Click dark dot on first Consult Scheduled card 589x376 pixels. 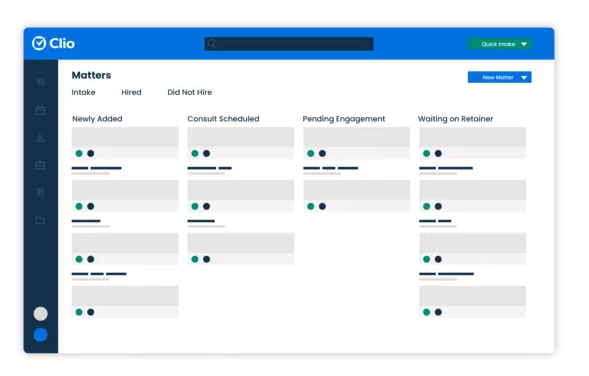click(x=207, y=153)
